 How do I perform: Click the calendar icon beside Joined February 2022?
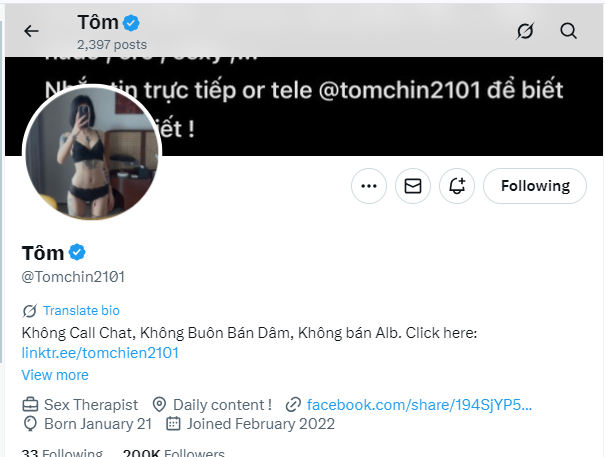[173, 423]
